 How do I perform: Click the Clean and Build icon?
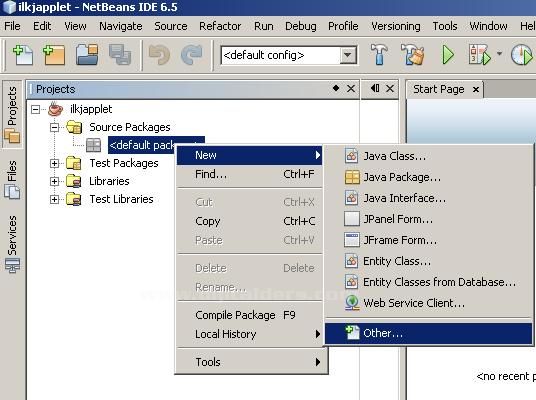[x=413, y=55]
